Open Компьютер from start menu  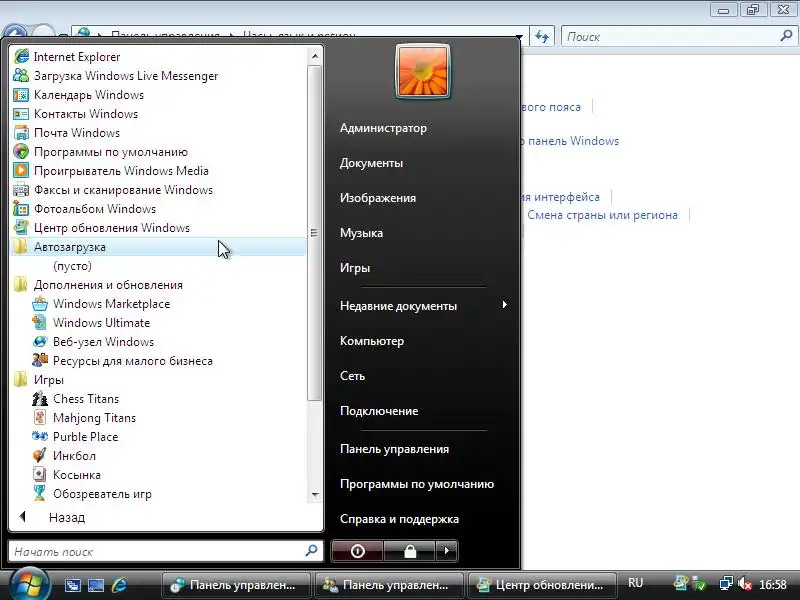pyautogui.click(x=371, y=340)
